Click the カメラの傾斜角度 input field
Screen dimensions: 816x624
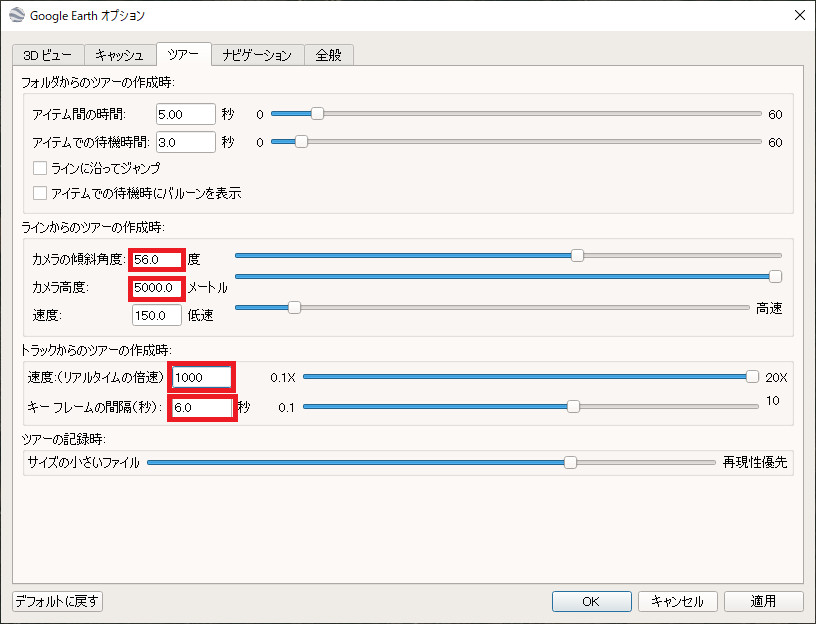[157, 260]
